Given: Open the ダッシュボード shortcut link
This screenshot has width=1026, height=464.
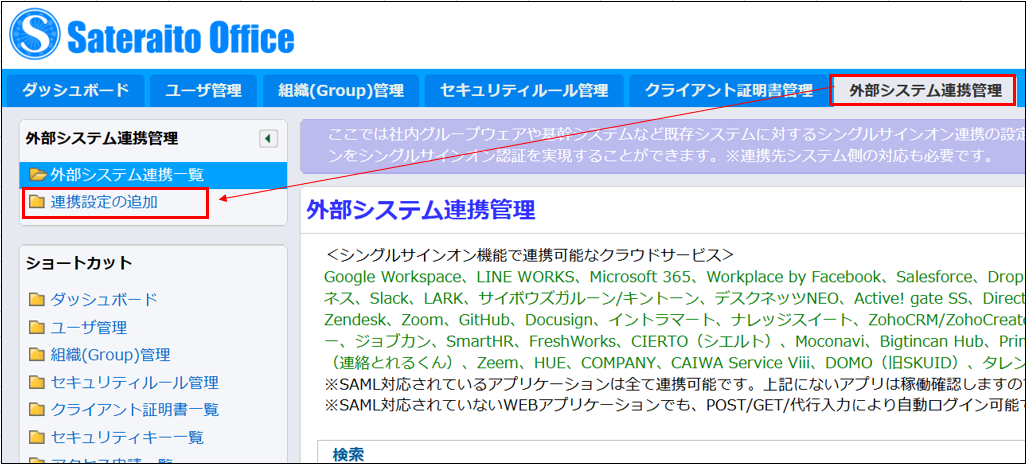Looking at the screenshot, I should tap(104, 300).
